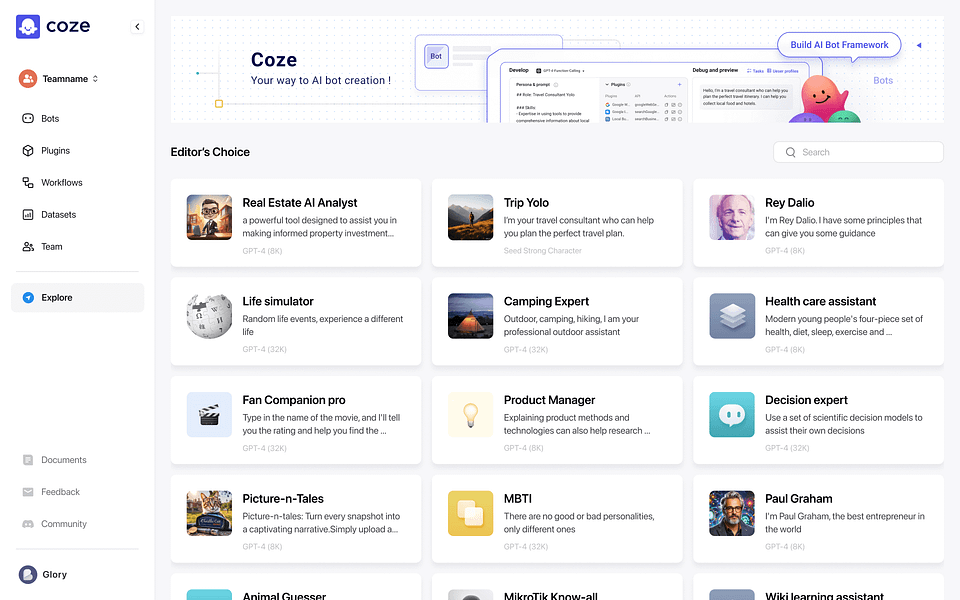Image resolution: width=960 pixels, height=600 pixels.
Task: Click the Search input field
Action: pos(857,151)
